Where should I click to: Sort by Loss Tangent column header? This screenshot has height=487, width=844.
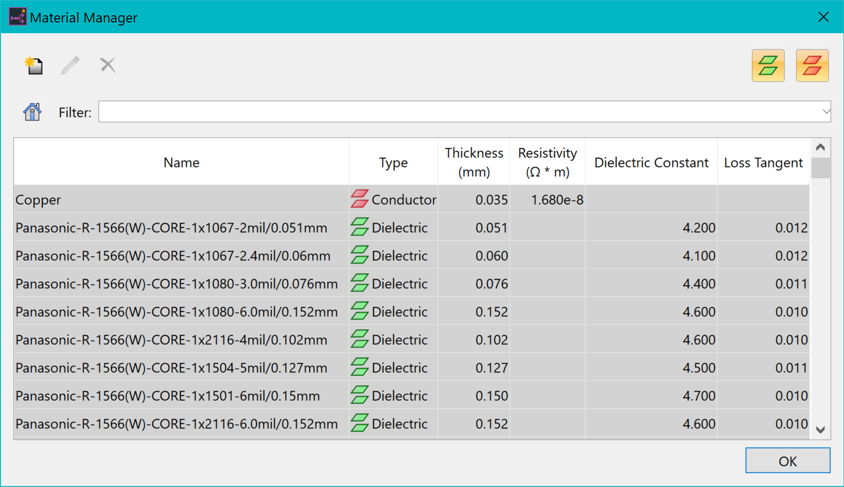tap(763, 163)
